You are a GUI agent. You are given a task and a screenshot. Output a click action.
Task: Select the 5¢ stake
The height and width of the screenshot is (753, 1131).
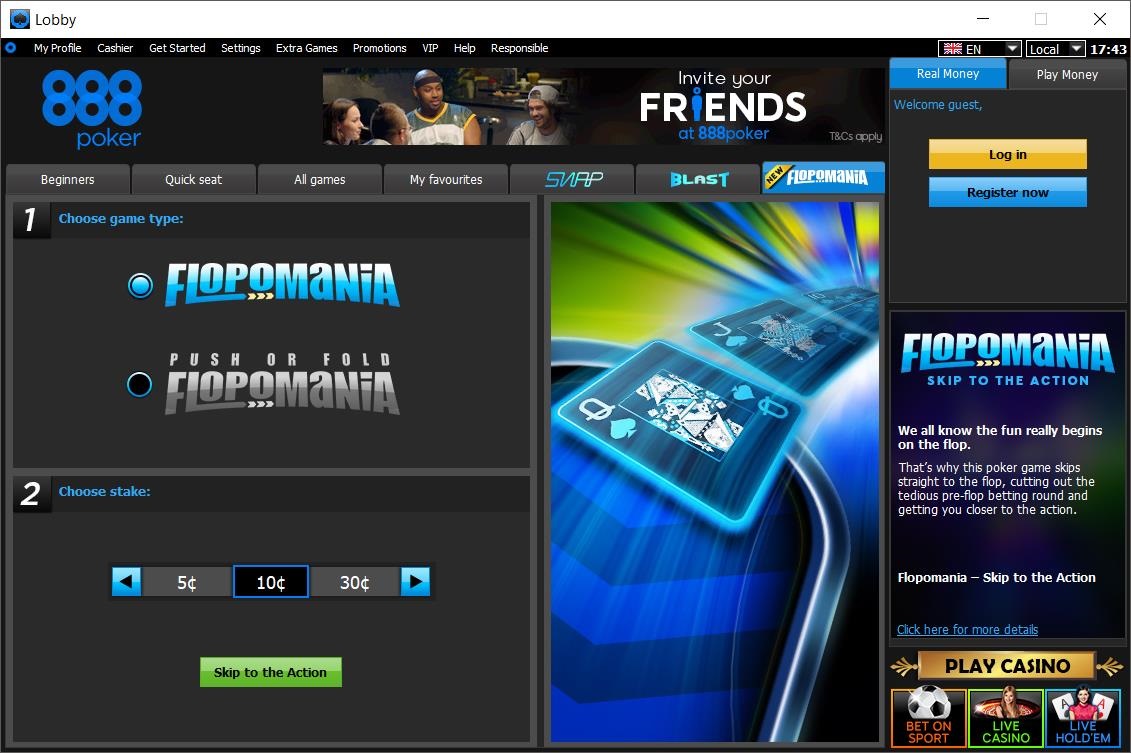187,582
